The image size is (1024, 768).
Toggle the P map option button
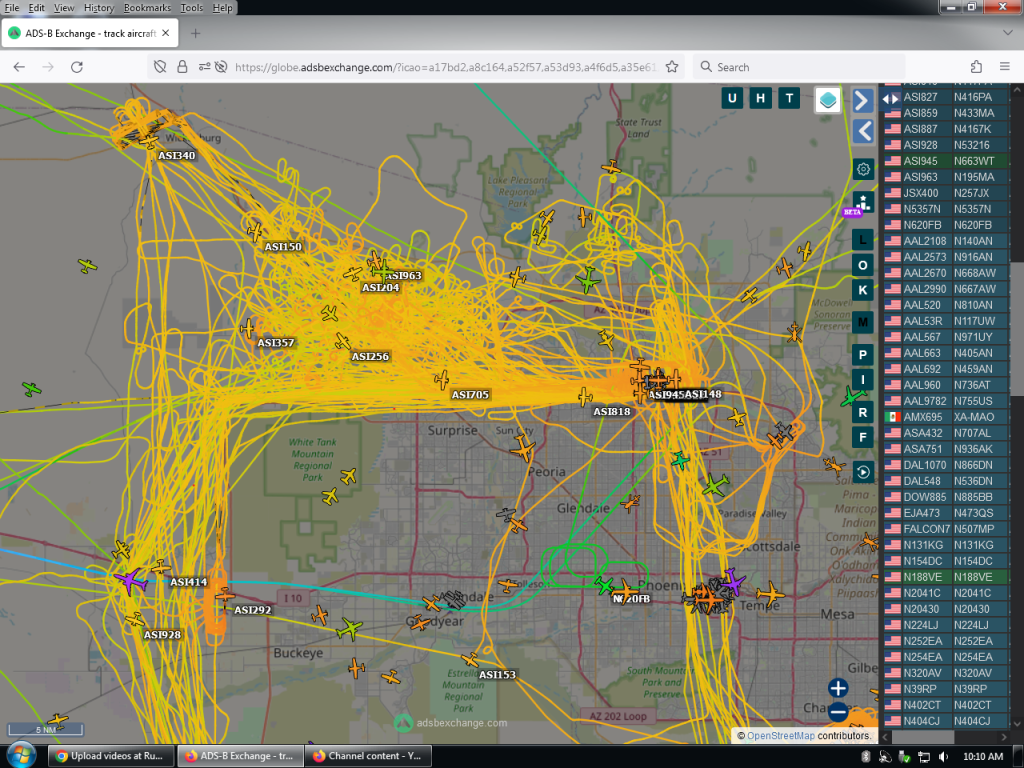coord(863,355)
